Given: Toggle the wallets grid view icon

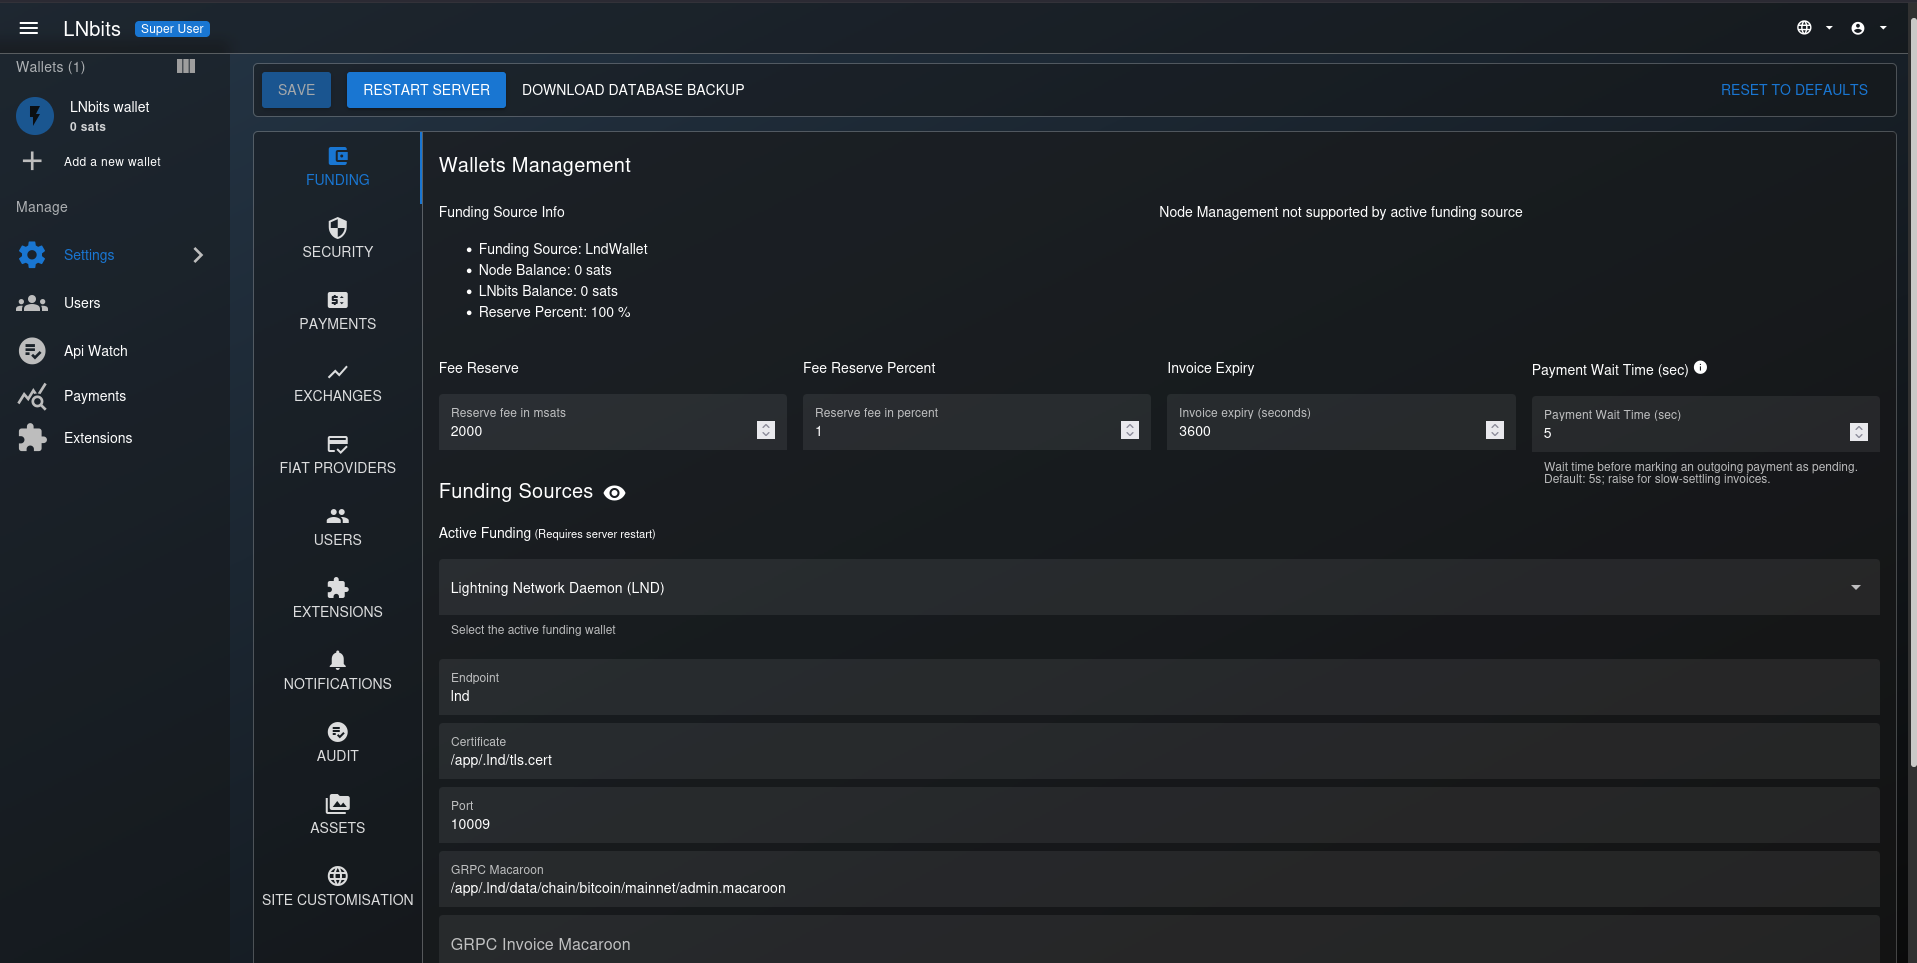Looking at the screenshot, I should (x=186, y=66).
